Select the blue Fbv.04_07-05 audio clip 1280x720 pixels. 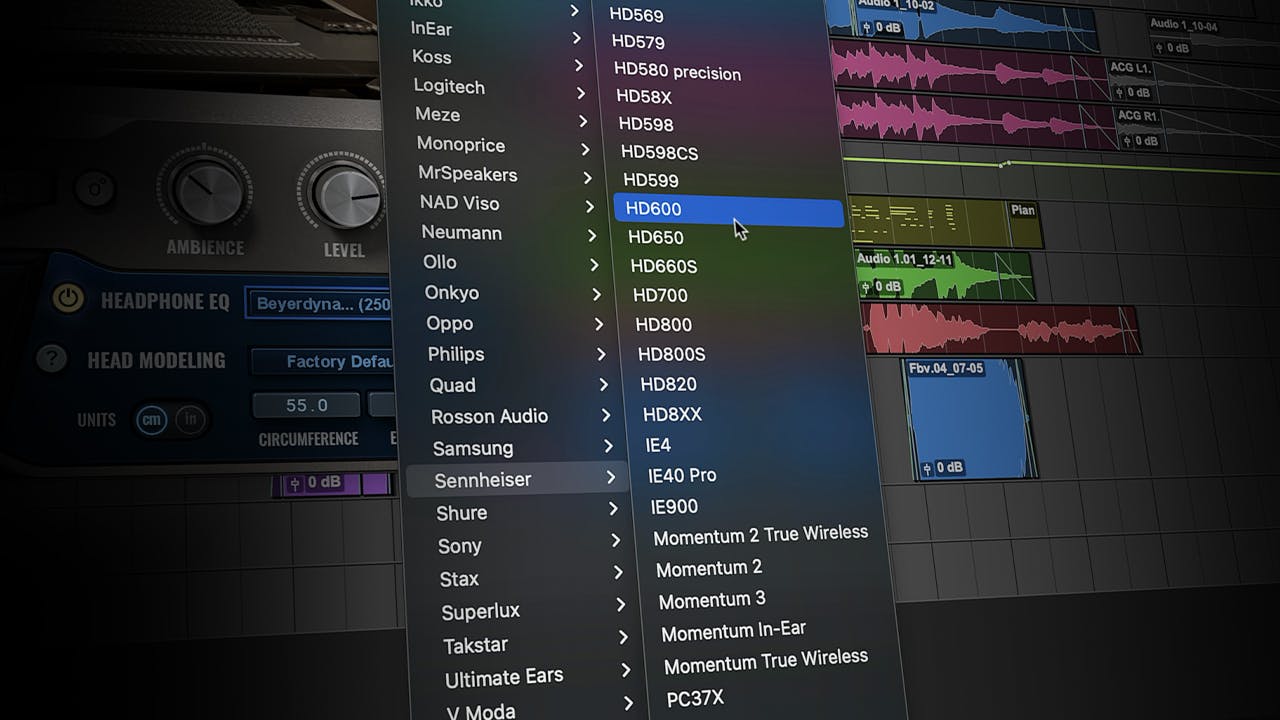(965, 420)
